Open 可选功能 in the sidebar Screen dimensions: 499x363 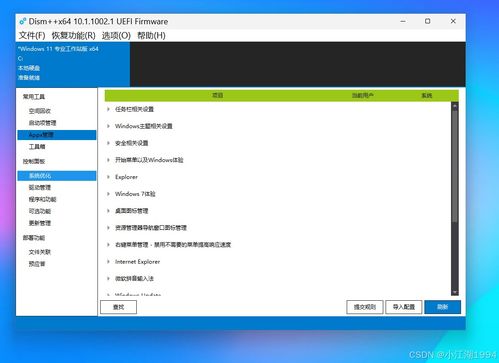[40, 211]
